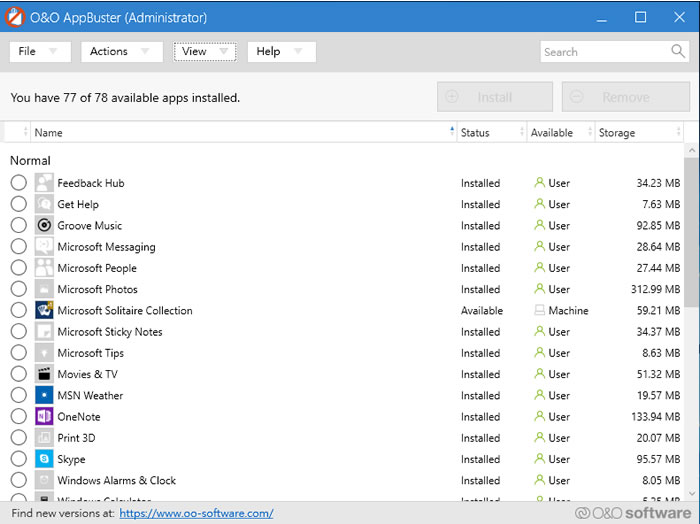Select the Movies & TV radio button
The height and width of the screenshot is (524, 700).
coord(19,374)
